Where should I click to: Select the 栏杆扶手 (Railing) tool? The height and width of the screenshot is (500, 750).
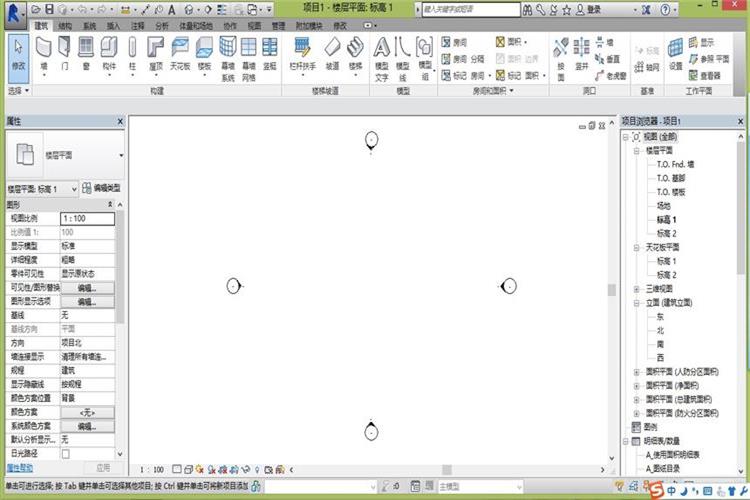(x=302, y=55)
